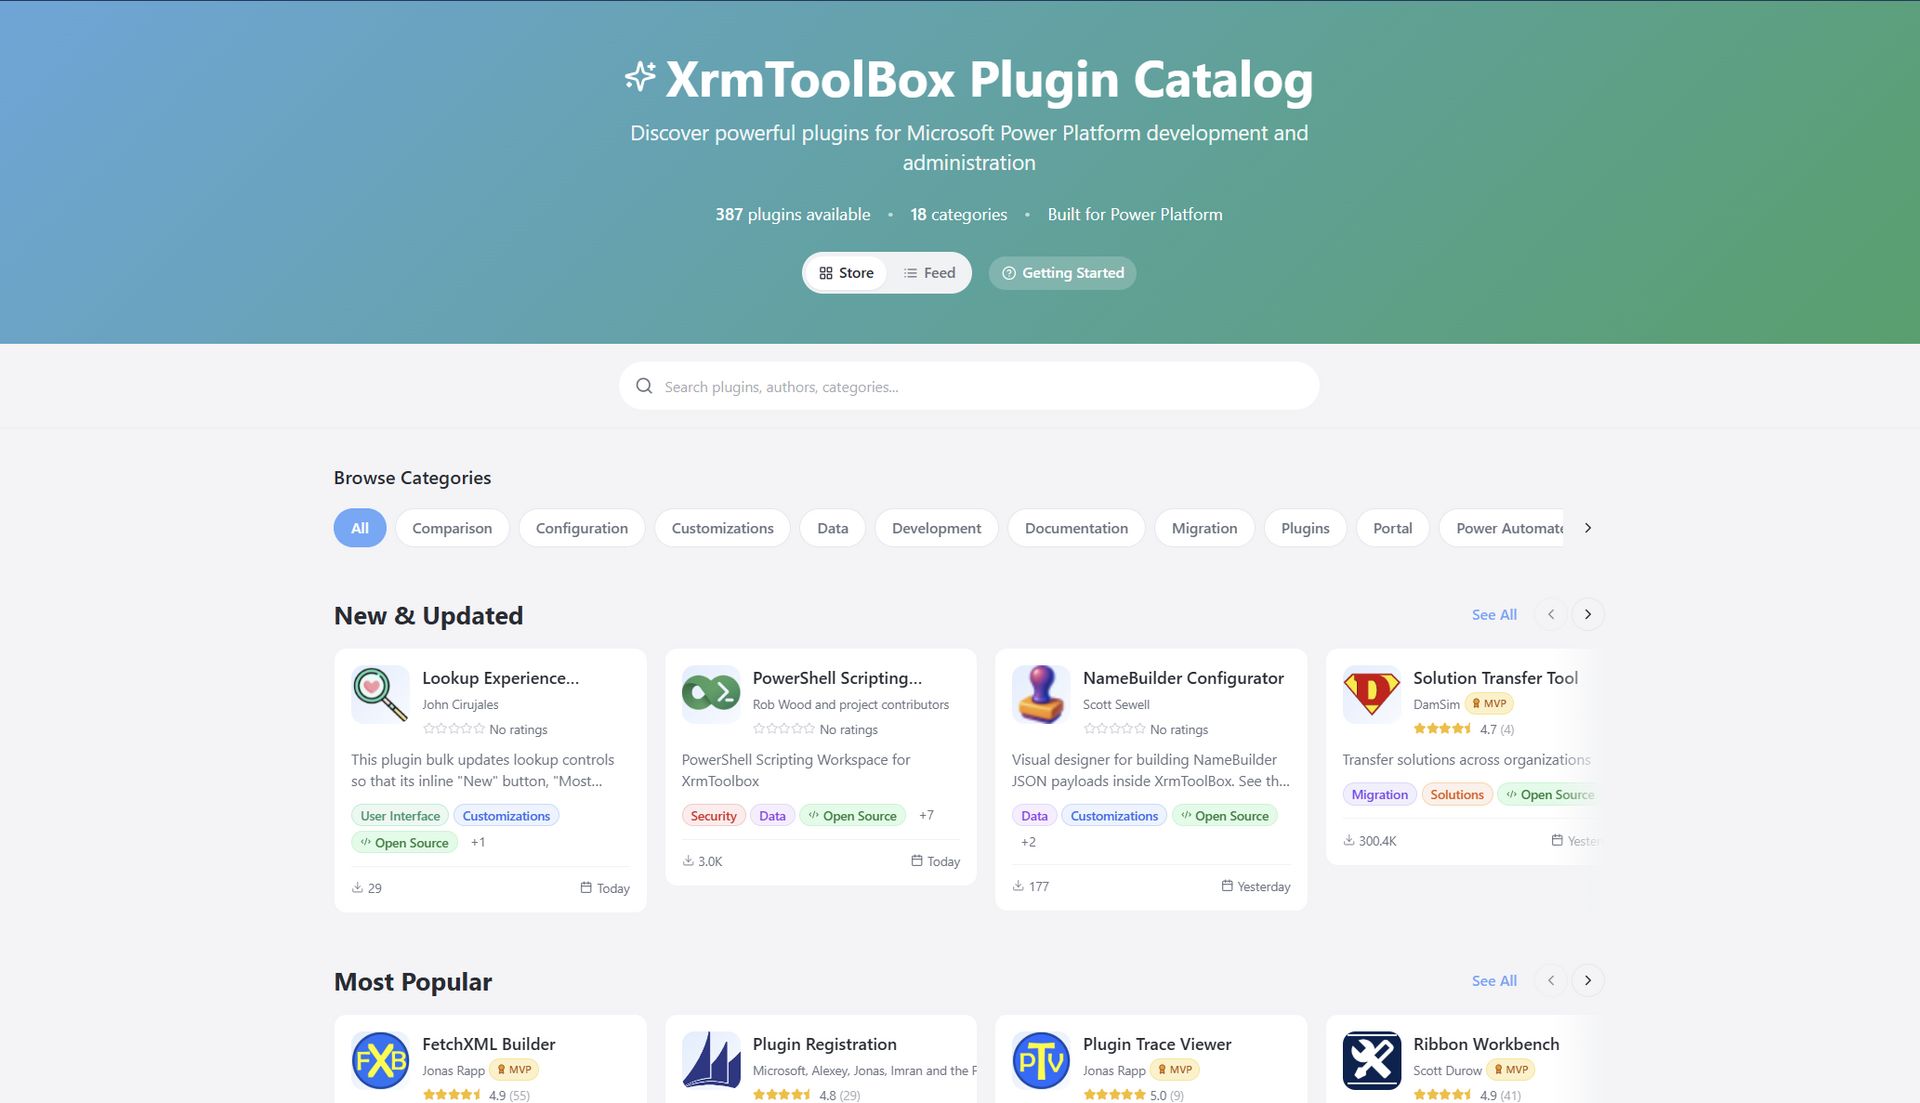Click the search magnifier icon in the search bar
Screen dimensions: 1920x1103
coord(644,385)
